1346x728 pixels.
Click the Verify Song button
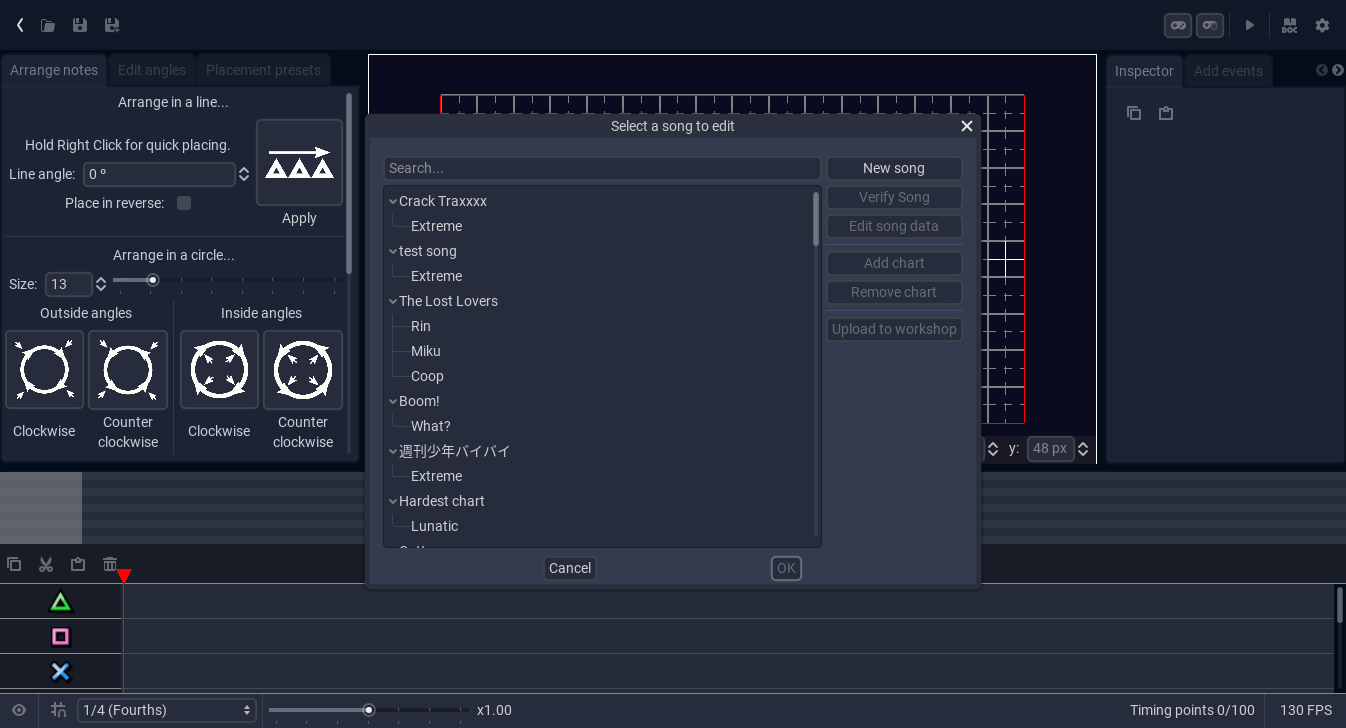(894, 197)
